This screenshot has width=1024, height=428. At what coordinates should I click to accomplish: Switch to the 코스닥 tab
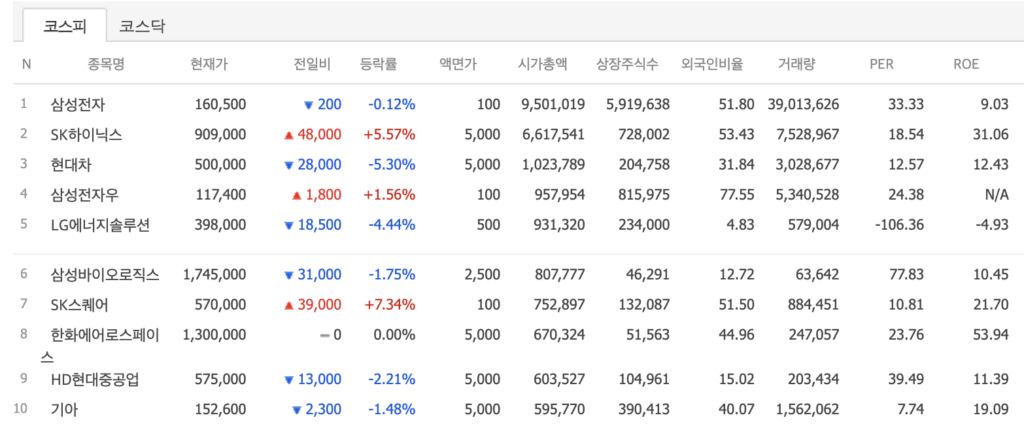click(x=142, y=27)
